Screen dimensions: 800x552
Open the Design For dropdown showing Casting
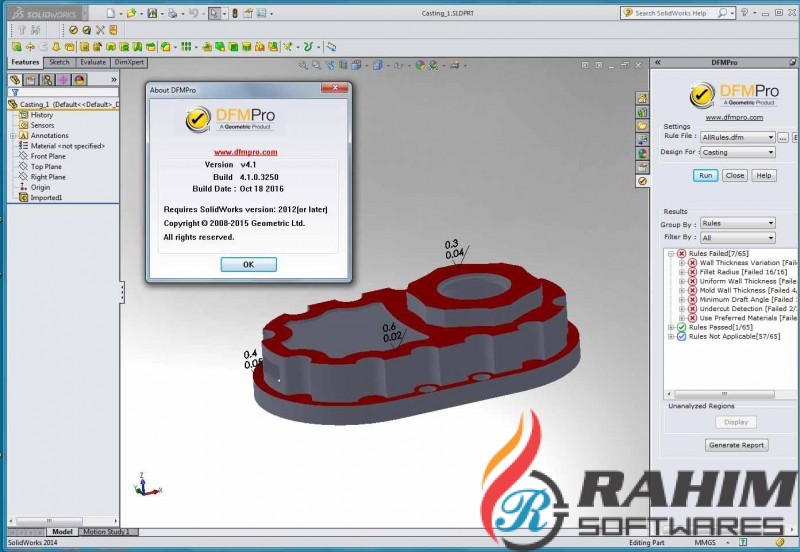738,152
